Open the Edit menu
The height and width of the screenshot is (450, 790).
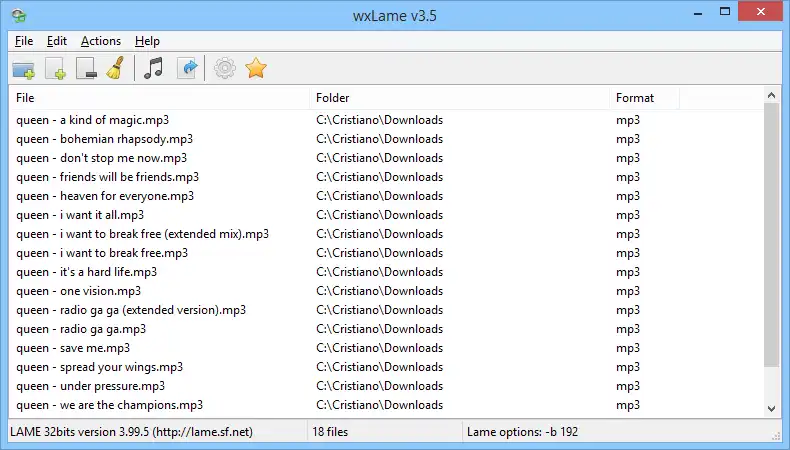(56, 41)
